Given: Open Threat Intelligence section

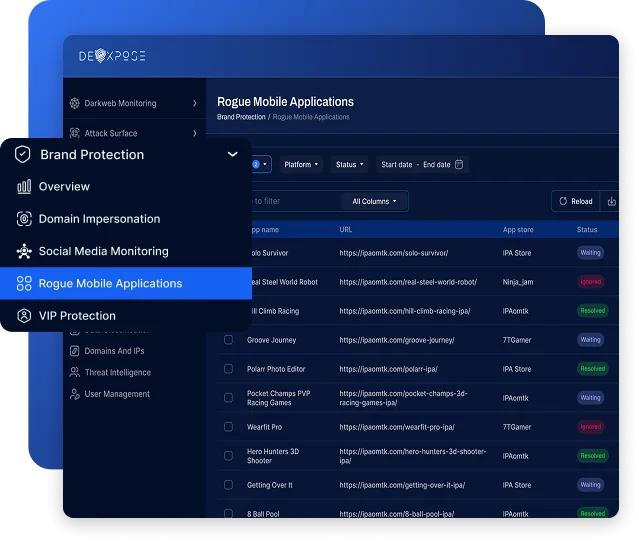Looking at the screenshot, I should tap(117, 372).
